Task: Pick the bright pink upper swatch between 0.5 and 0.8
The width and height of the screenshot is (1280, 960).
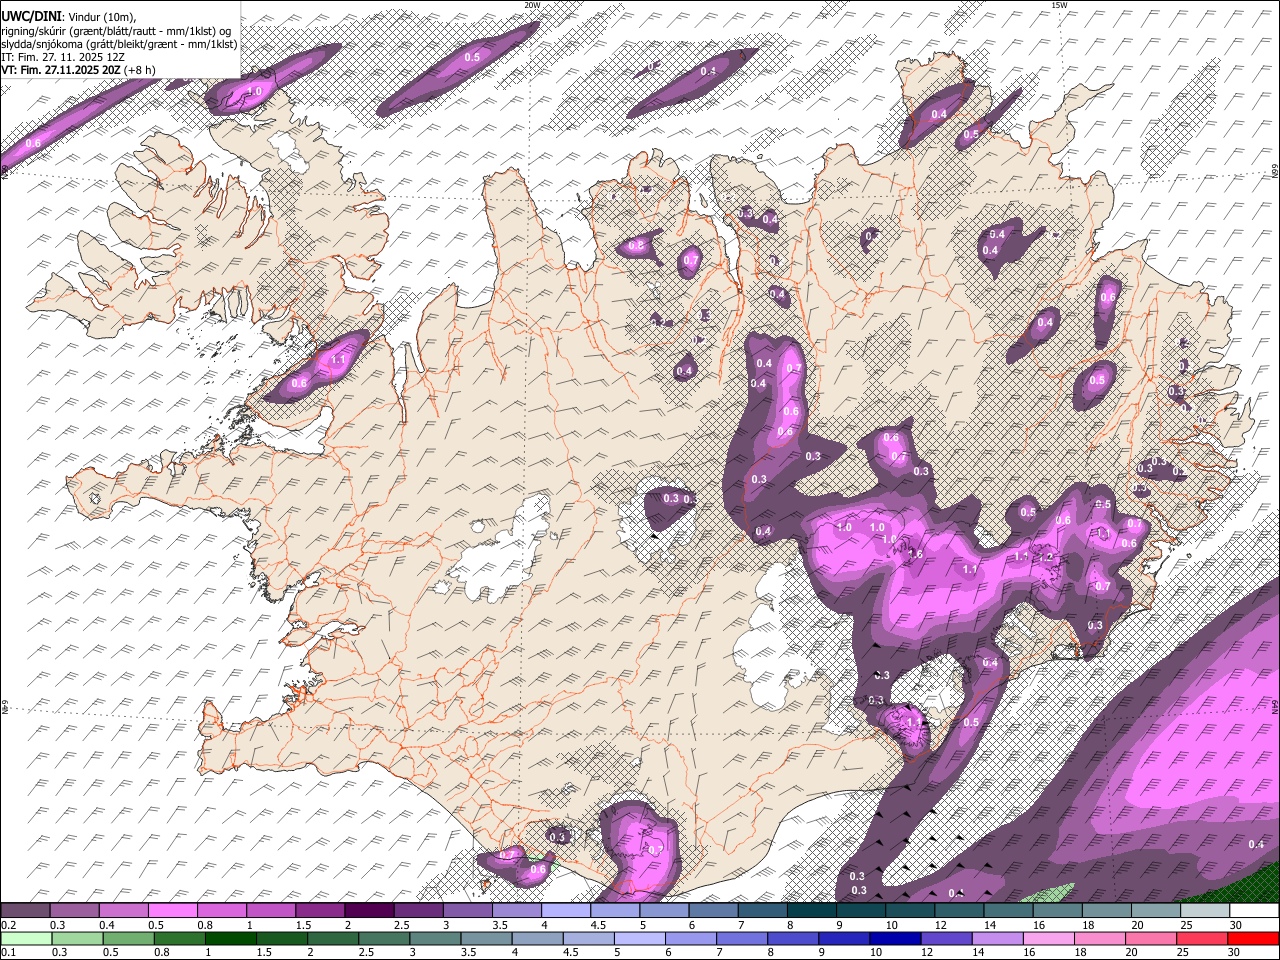Action: [172, 911]
